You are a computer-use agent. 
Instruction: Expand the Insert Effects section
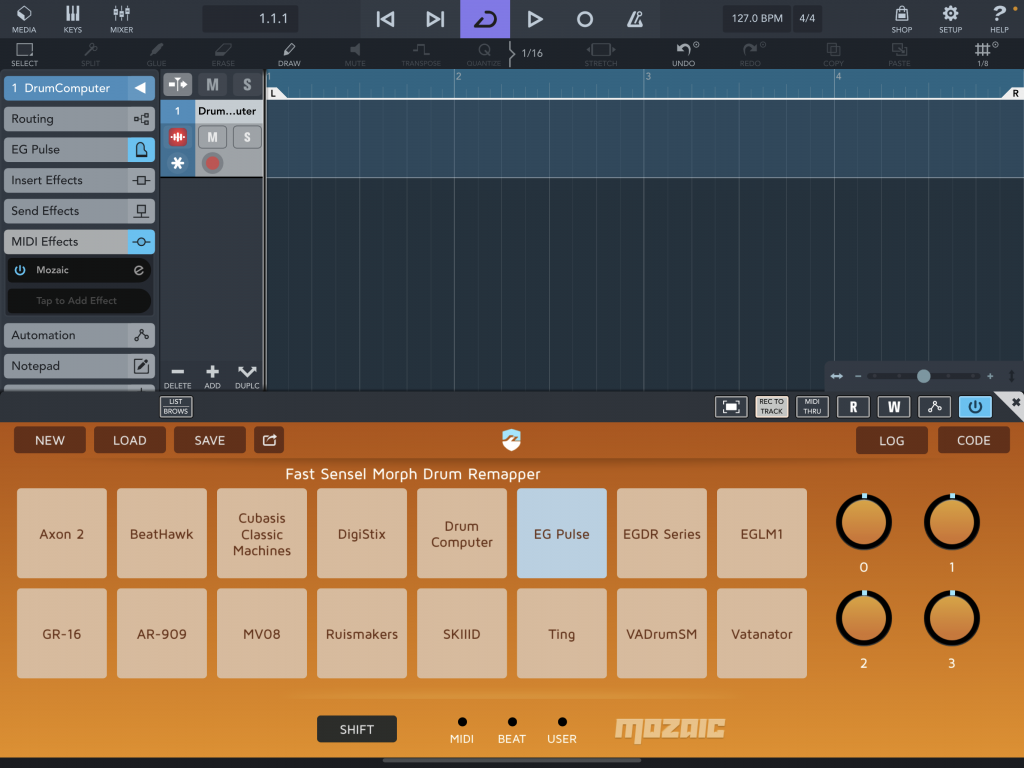pos(79,180)
